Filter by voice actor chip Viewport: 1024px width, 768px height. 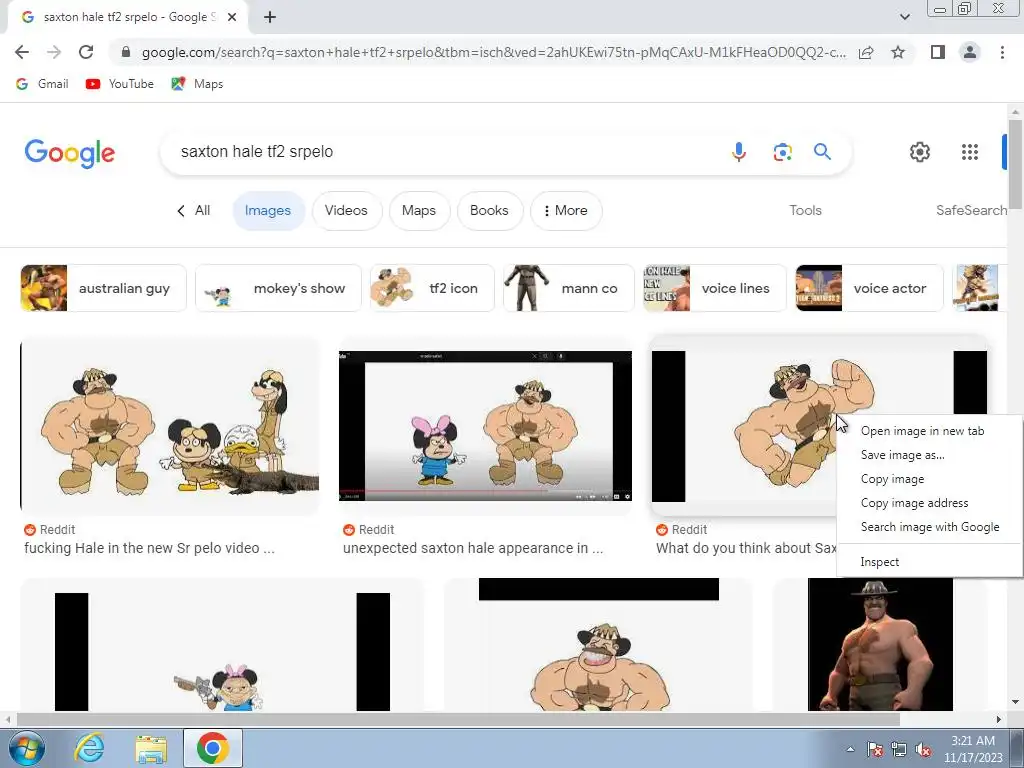click(869, 288)
